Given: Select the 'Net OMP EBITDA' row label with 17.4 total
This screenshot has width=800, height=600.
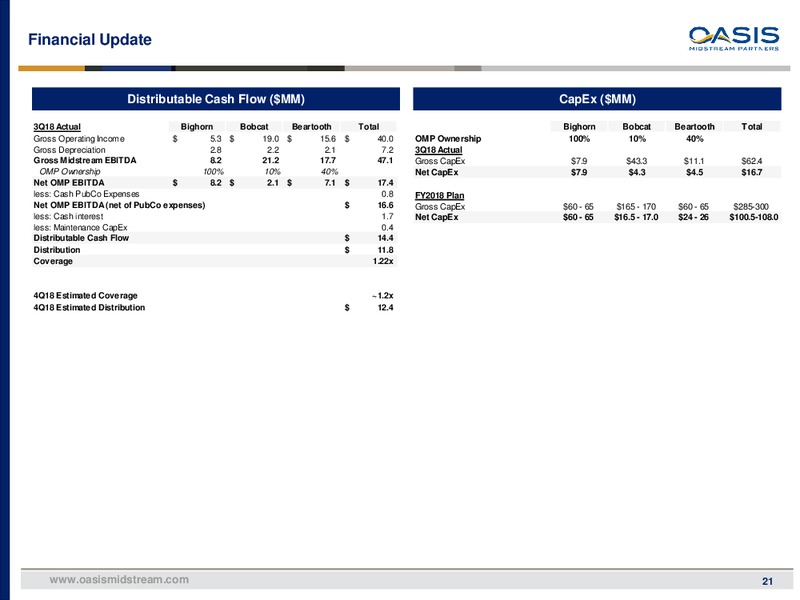Looking at the screenshot, I should click(69, 183).
